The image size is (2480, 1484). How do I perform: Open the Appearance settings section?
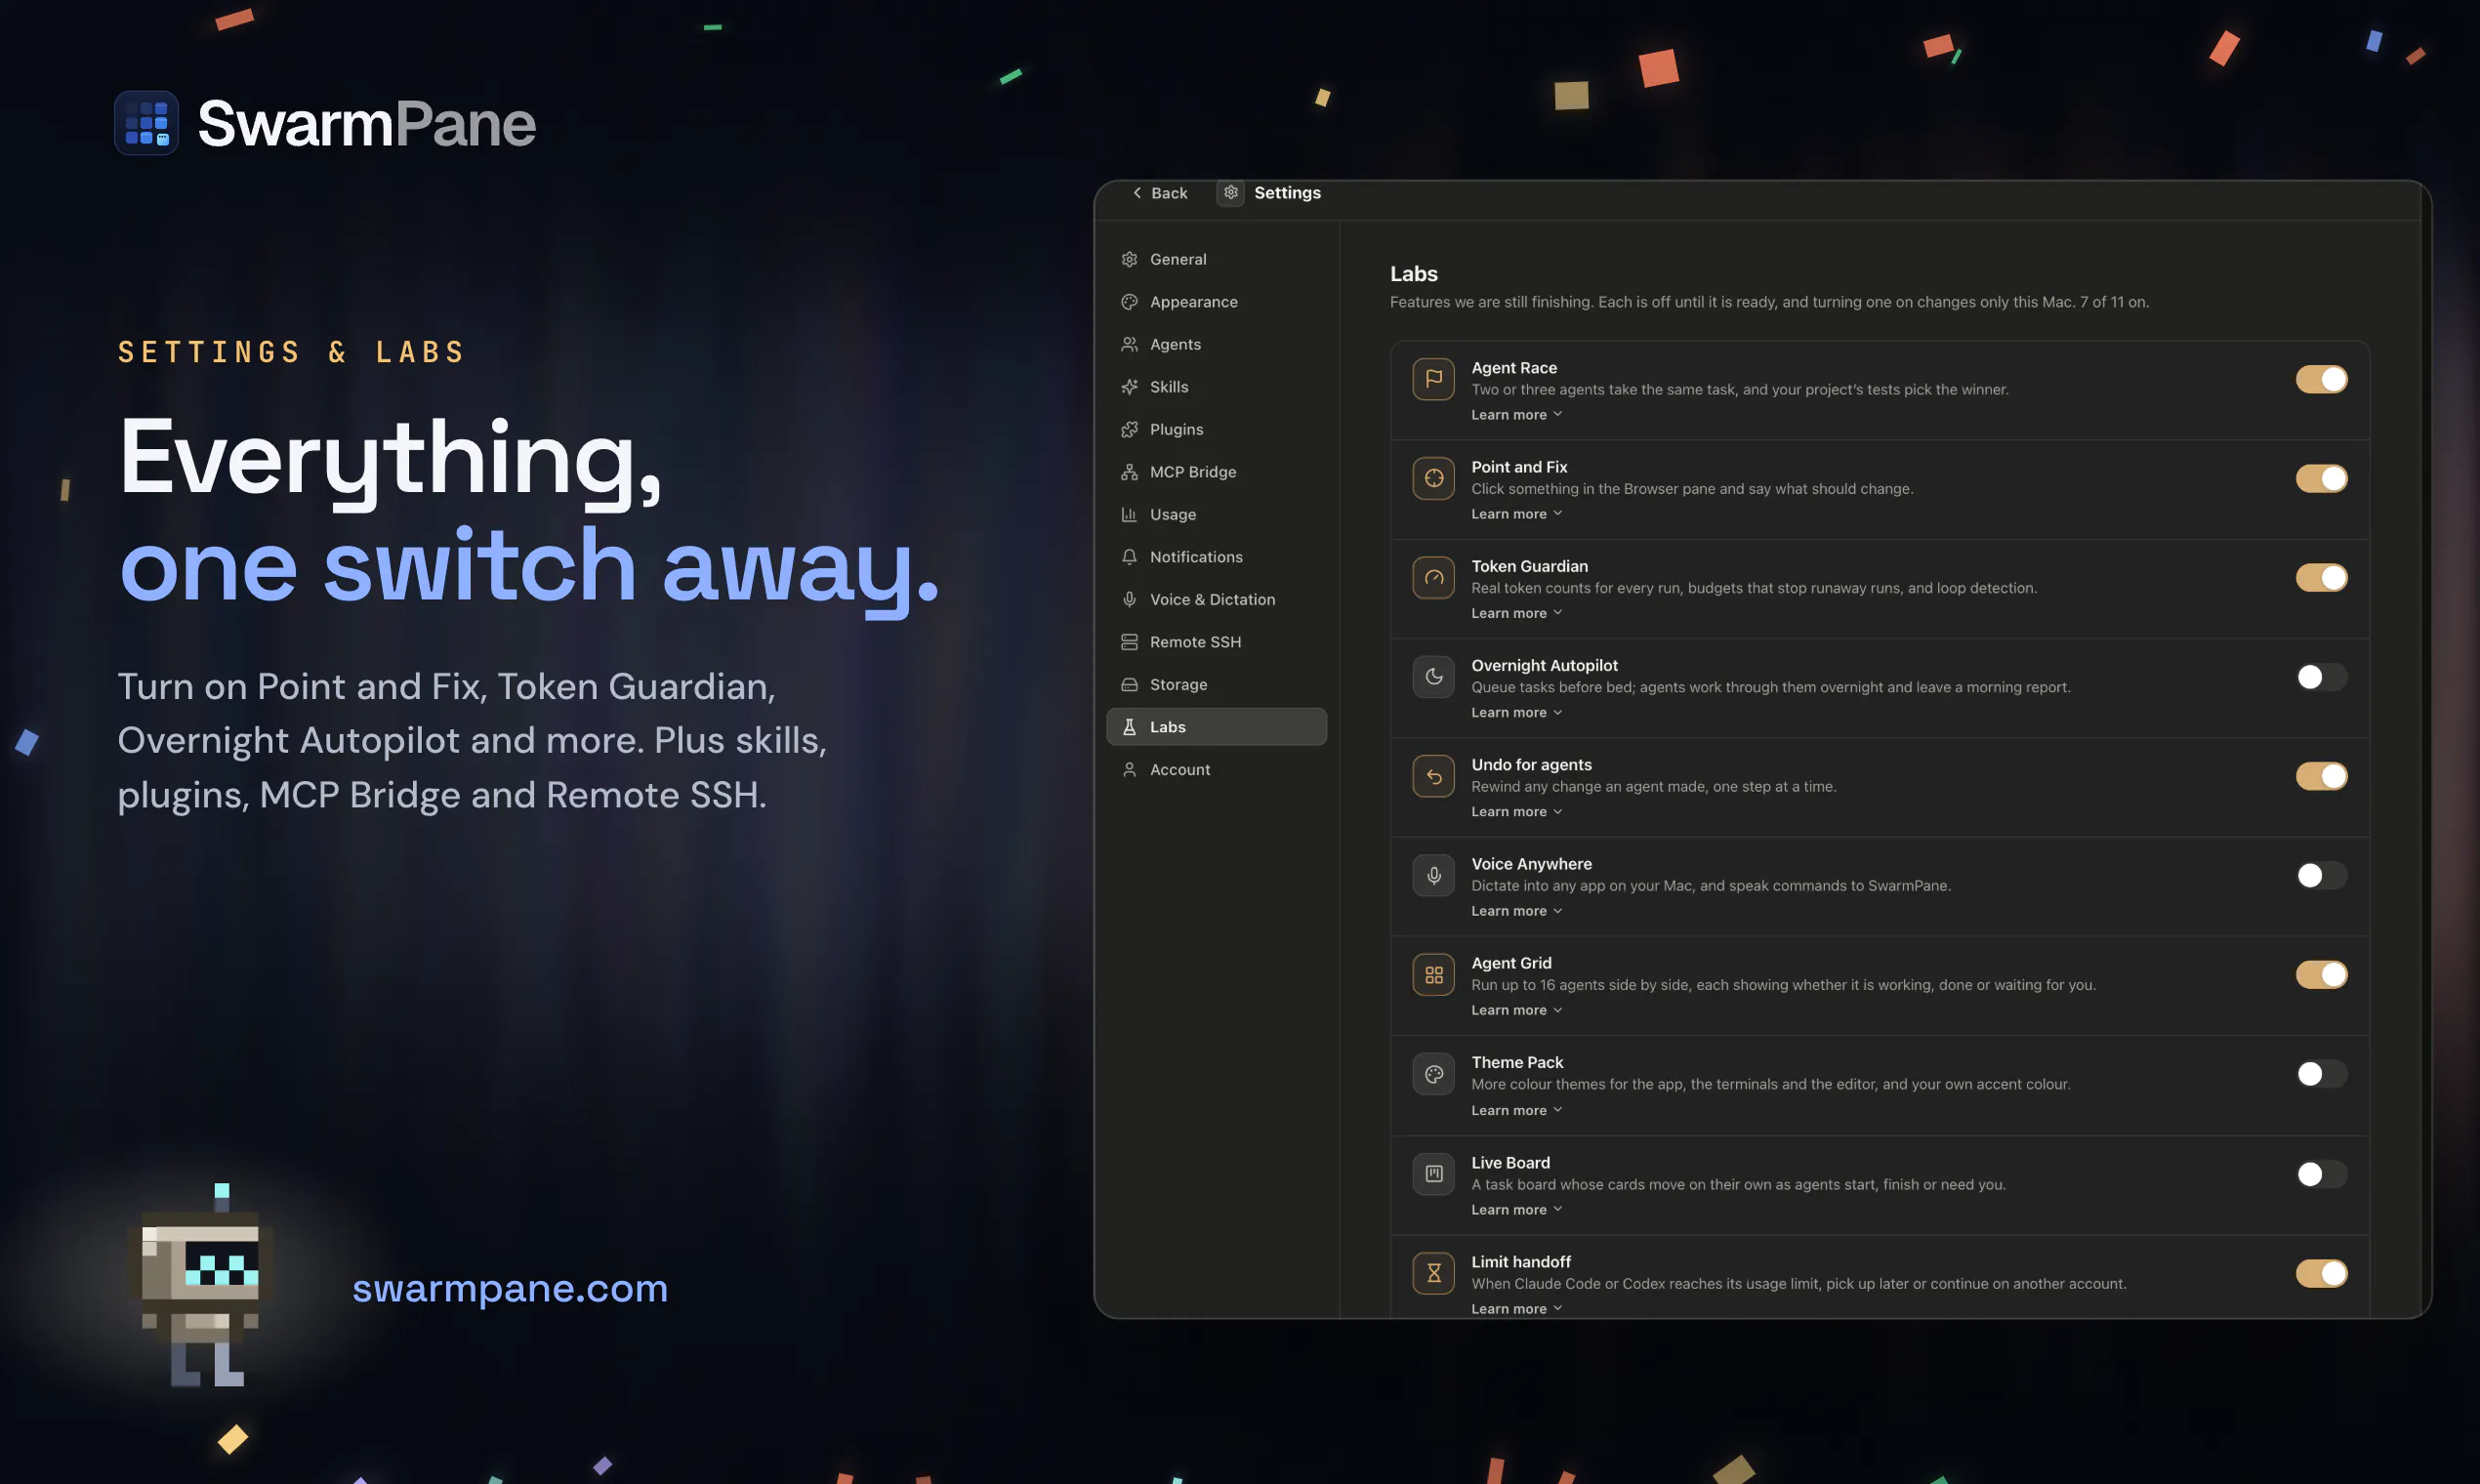1216,302
